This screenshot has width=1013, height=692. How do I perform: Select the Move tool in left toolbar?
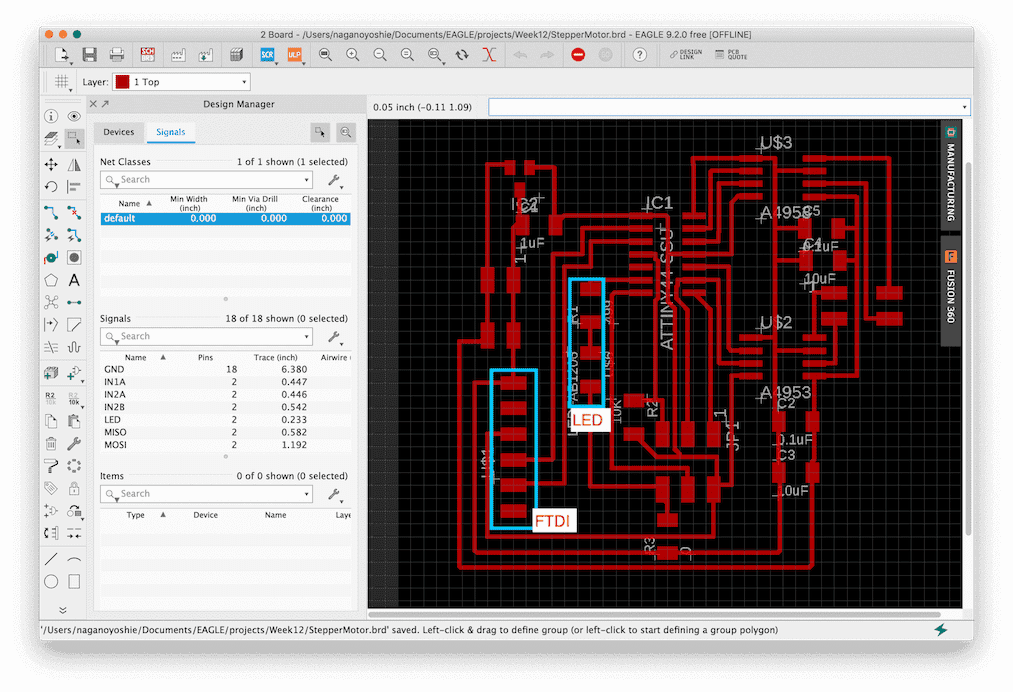pyautogui.click(x=51, y=164)
